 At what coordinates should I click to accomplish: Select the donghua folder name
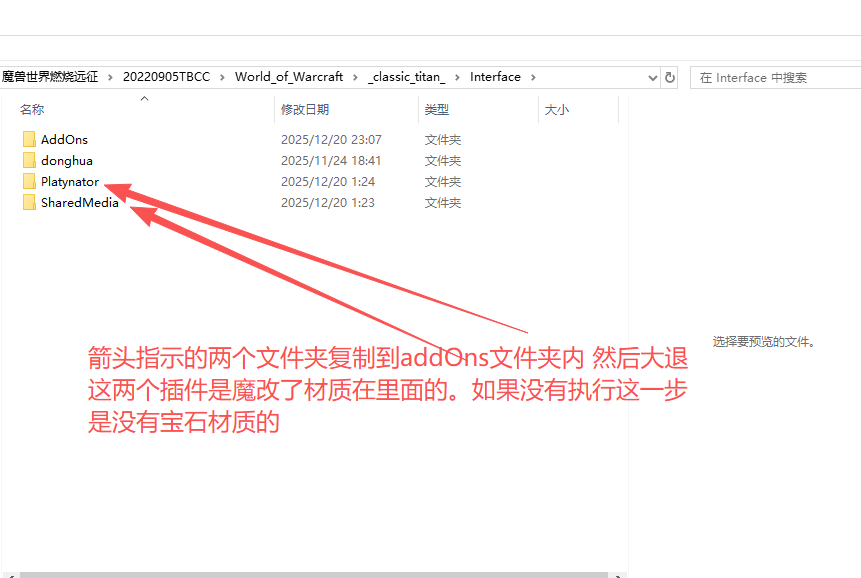66,161
